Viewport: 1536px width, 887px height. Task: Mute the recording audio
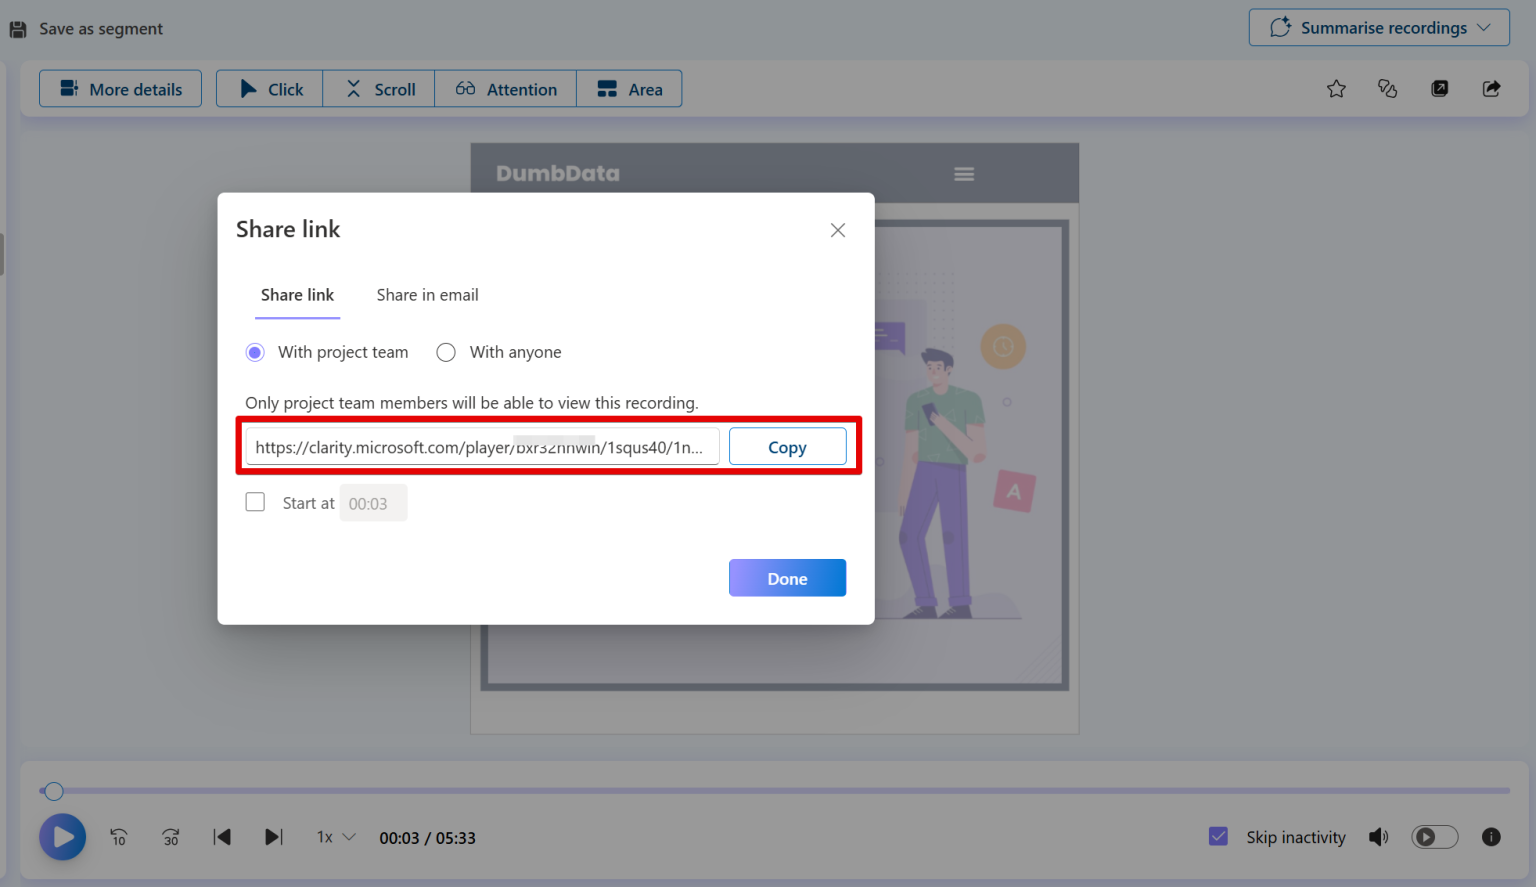coord(1378,837)
